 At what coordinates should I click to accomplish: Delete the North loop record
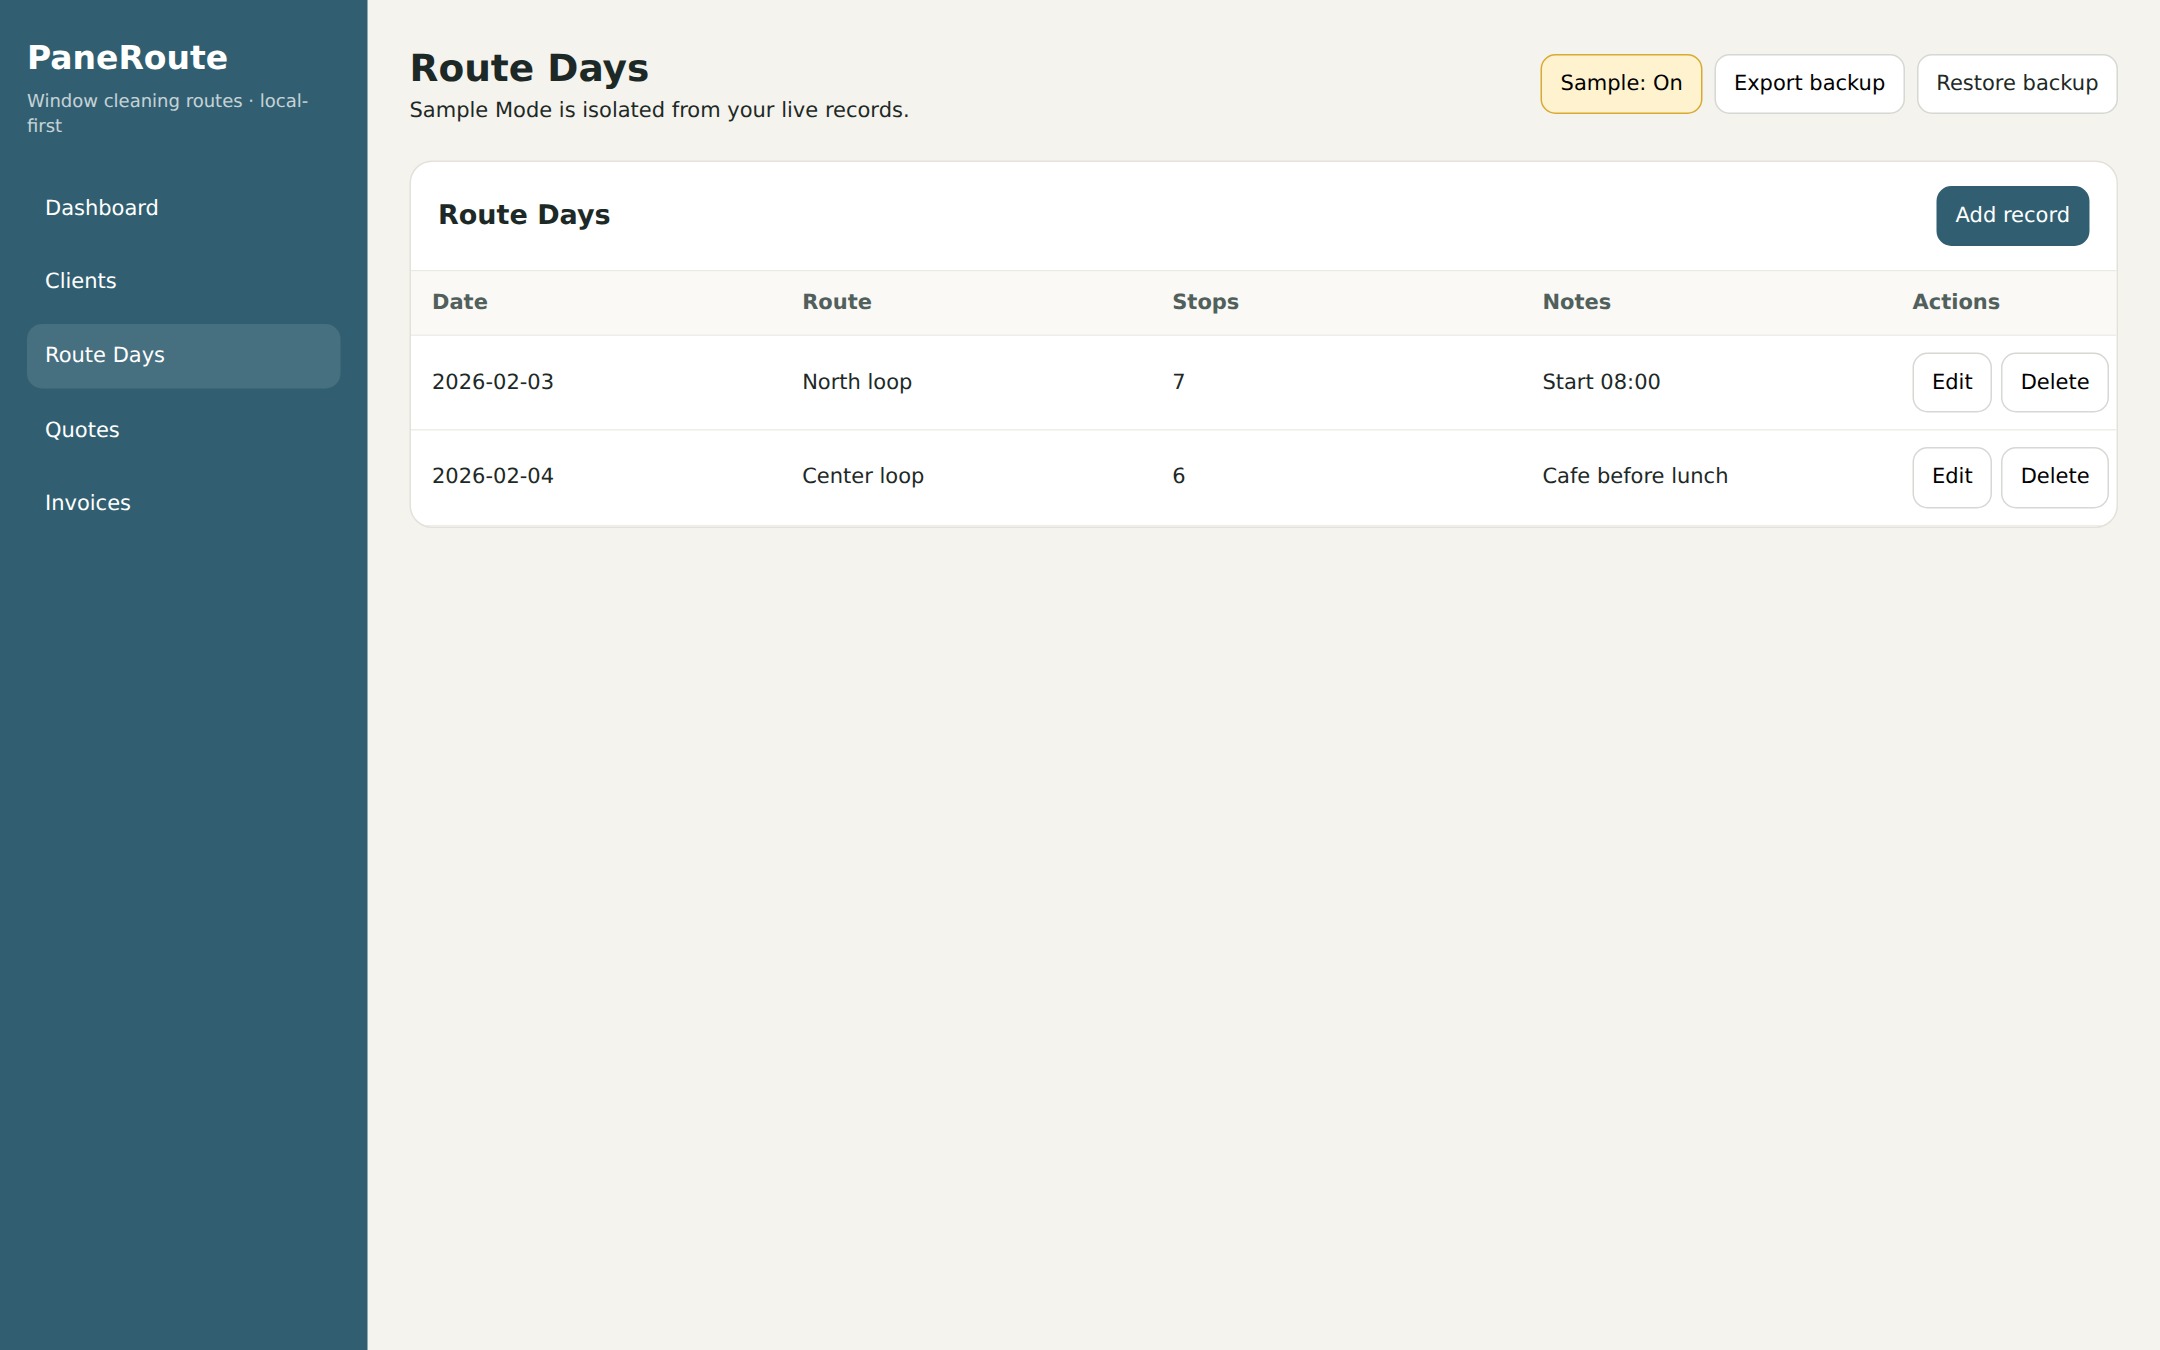point(2054,382)
